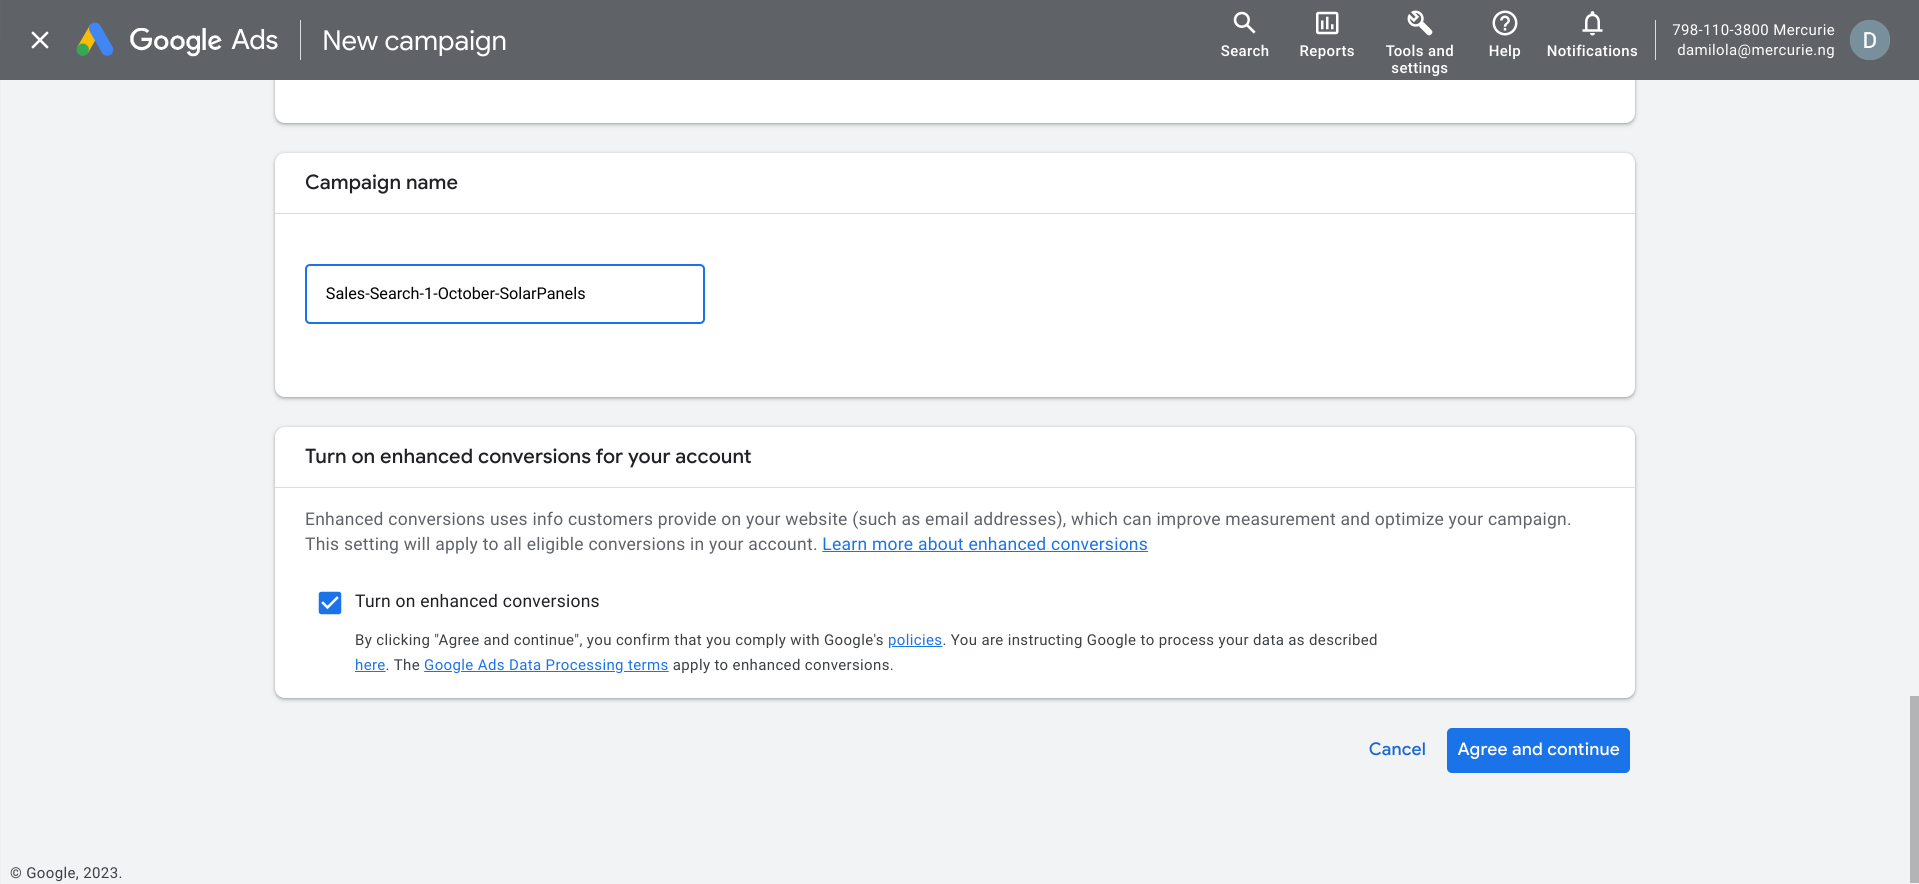Click the Search magnifier icon
The height and width of the screenshot is (884, 1919).
coord(1244,23)
